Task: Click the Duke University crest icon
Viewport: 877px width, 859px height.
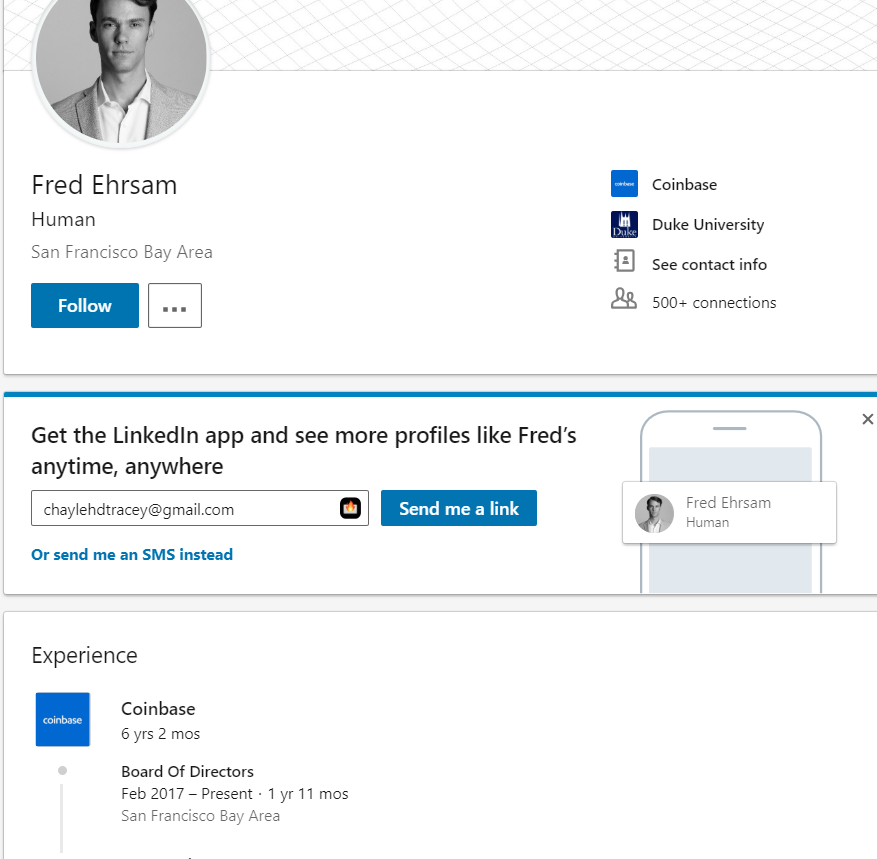Action: pos(624,224)
